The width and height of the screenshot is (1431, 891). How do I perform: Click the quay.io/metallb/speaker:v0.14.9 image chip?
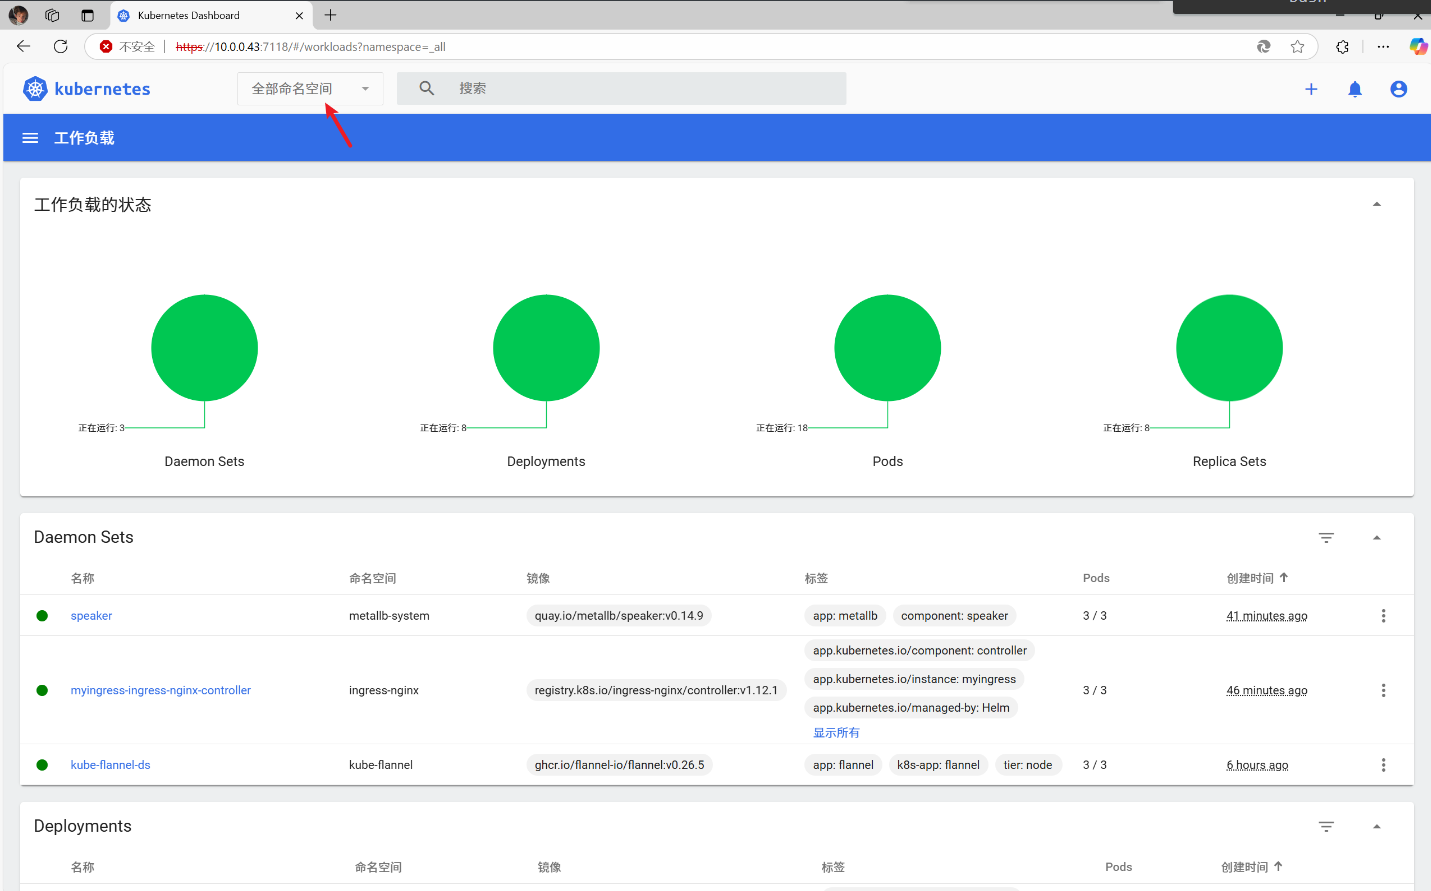(x=619, y=616)
